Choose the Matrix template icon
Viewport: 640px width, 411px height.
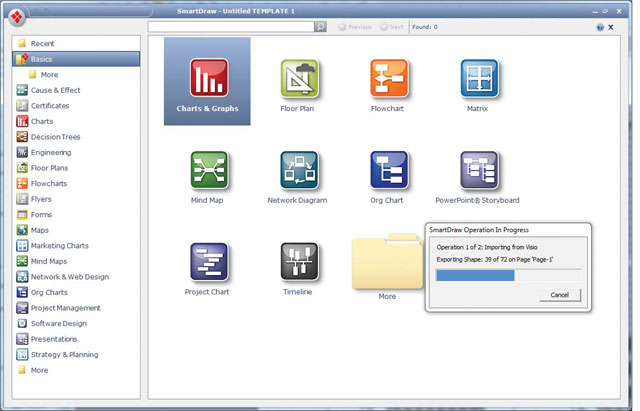pyautogui.click(x=479, y=79)
